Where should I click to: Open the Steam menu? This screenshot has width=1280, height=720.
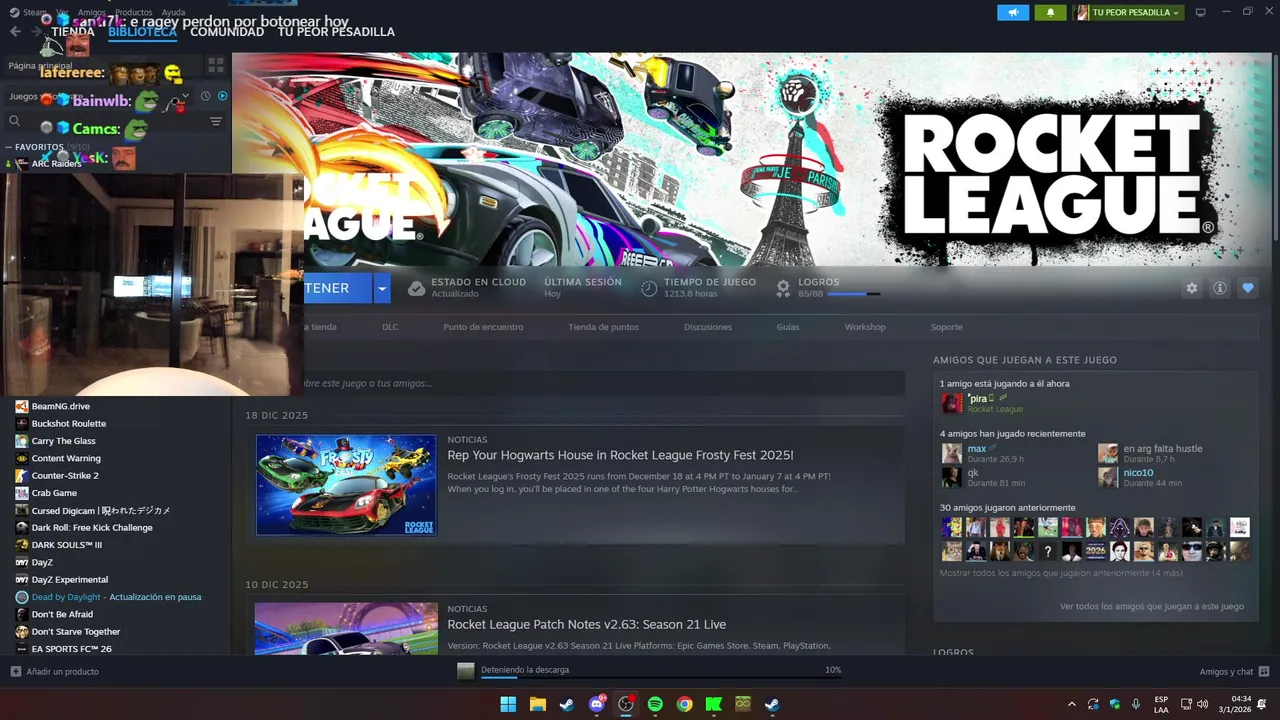click(x=34, y=12)
